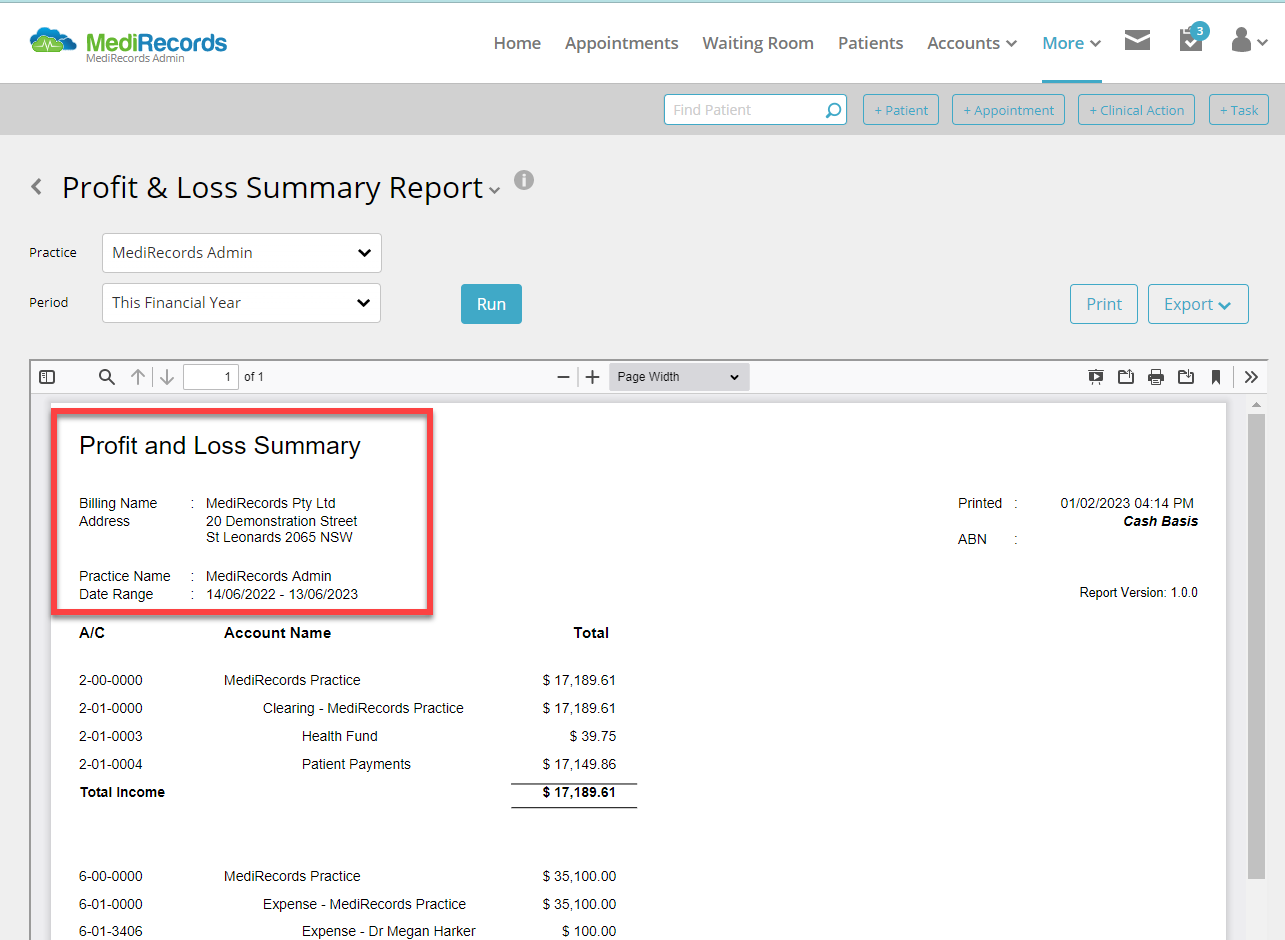Image resolution: width=1285 pixels, height=940 pixels.
Task: Click the Health Fund account row
Action: coord(347,736)
